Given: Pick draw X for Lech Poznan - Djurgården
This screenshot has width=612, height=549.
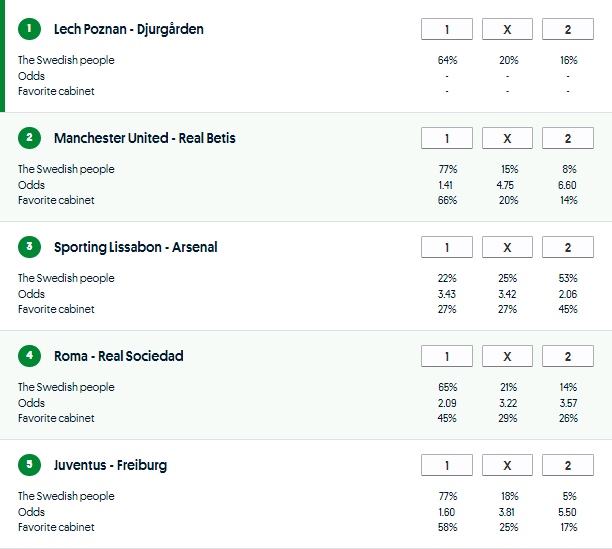Looking at the screenshot, I should tap(507, 29).
